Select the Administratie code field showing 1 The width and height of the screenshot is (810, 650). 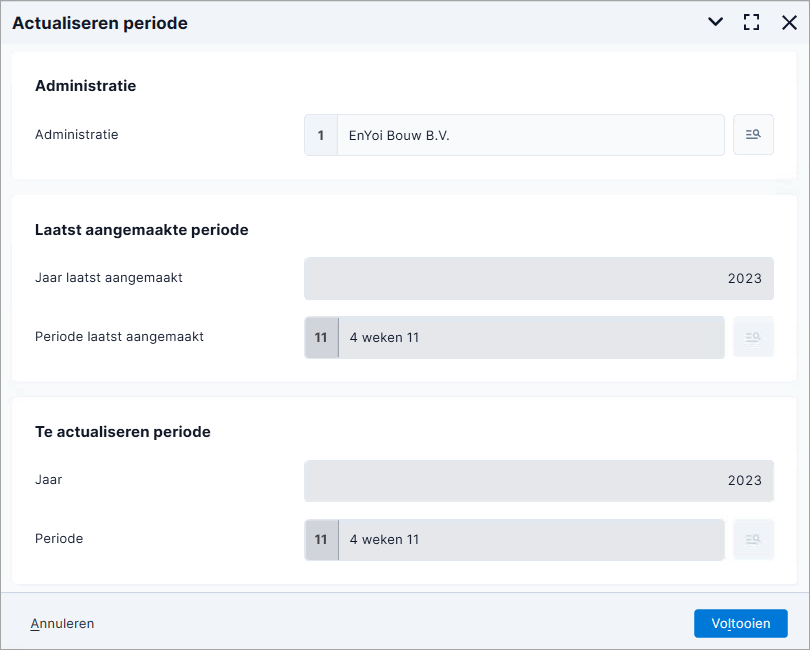click(321, 135)
